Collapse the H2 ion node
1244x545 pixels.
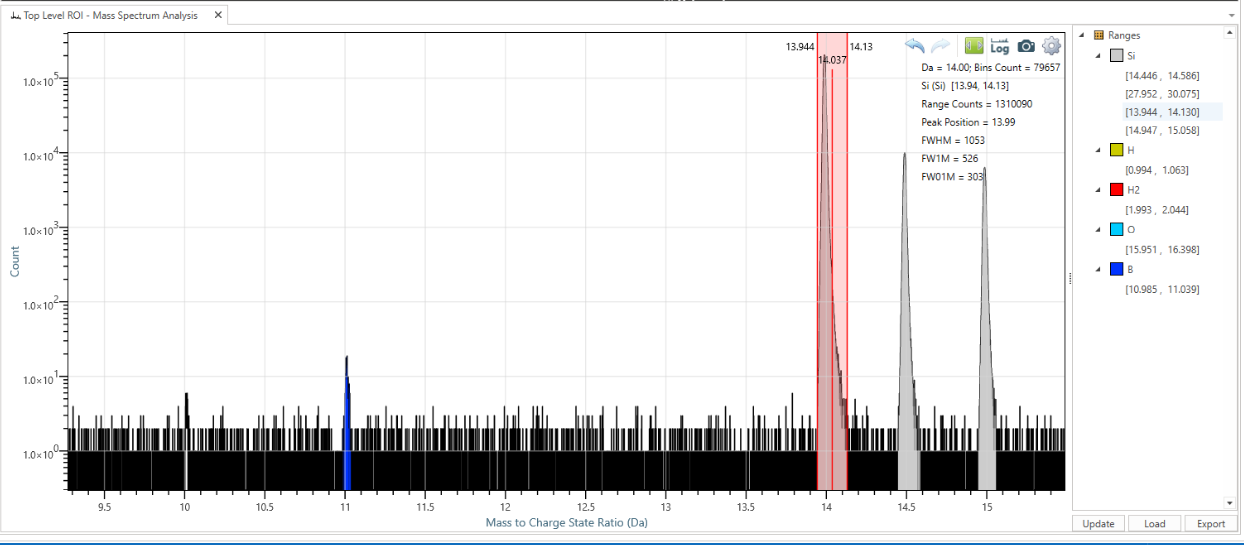(1098, 190)
